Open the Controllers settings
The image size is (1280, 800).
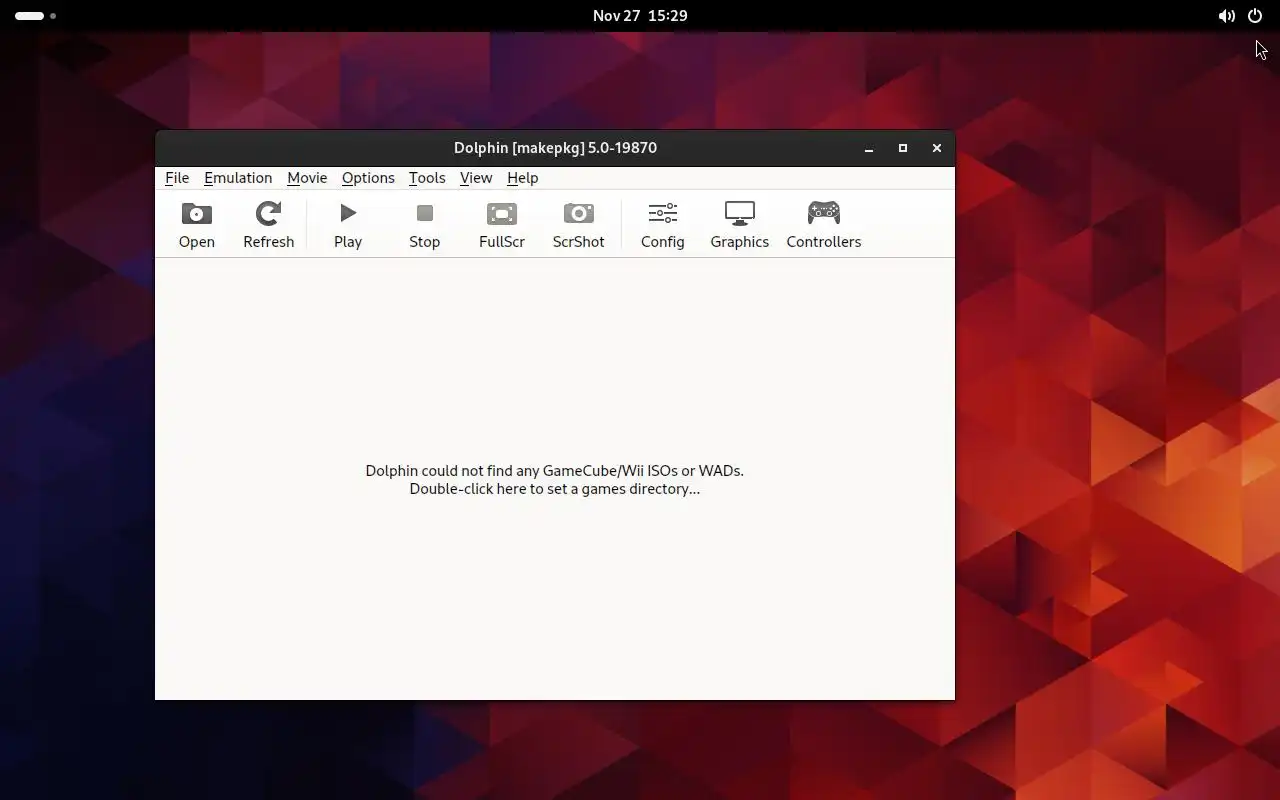[824, 224]
